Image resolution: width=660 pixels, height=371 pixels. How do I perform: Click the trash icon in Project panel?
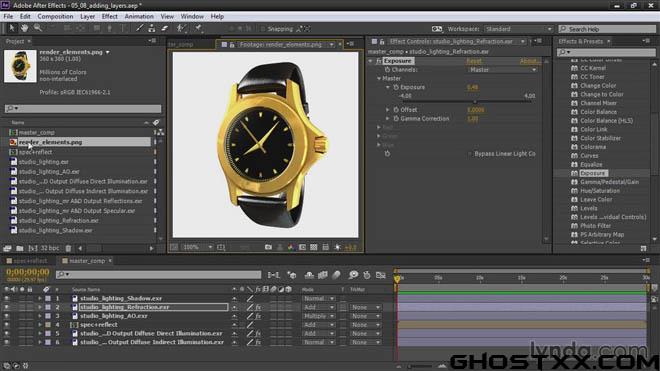(68, 248)
